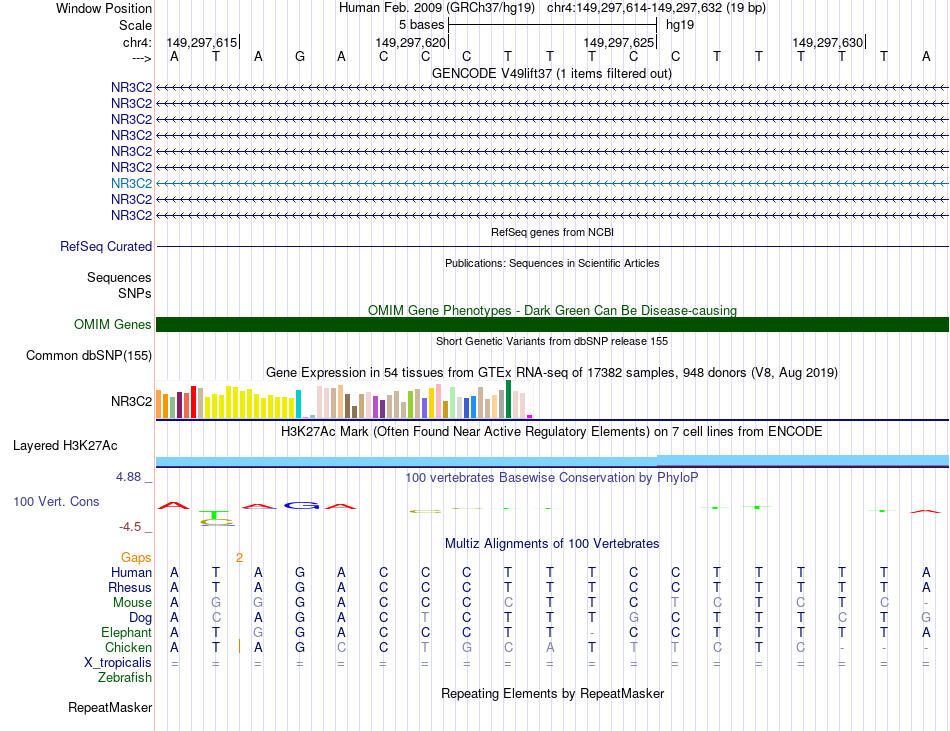Click Publications: Sequences in Scientific Articles title
This screenshot has width=950, height=731.
pyautogui.click(x=552, y=263)
